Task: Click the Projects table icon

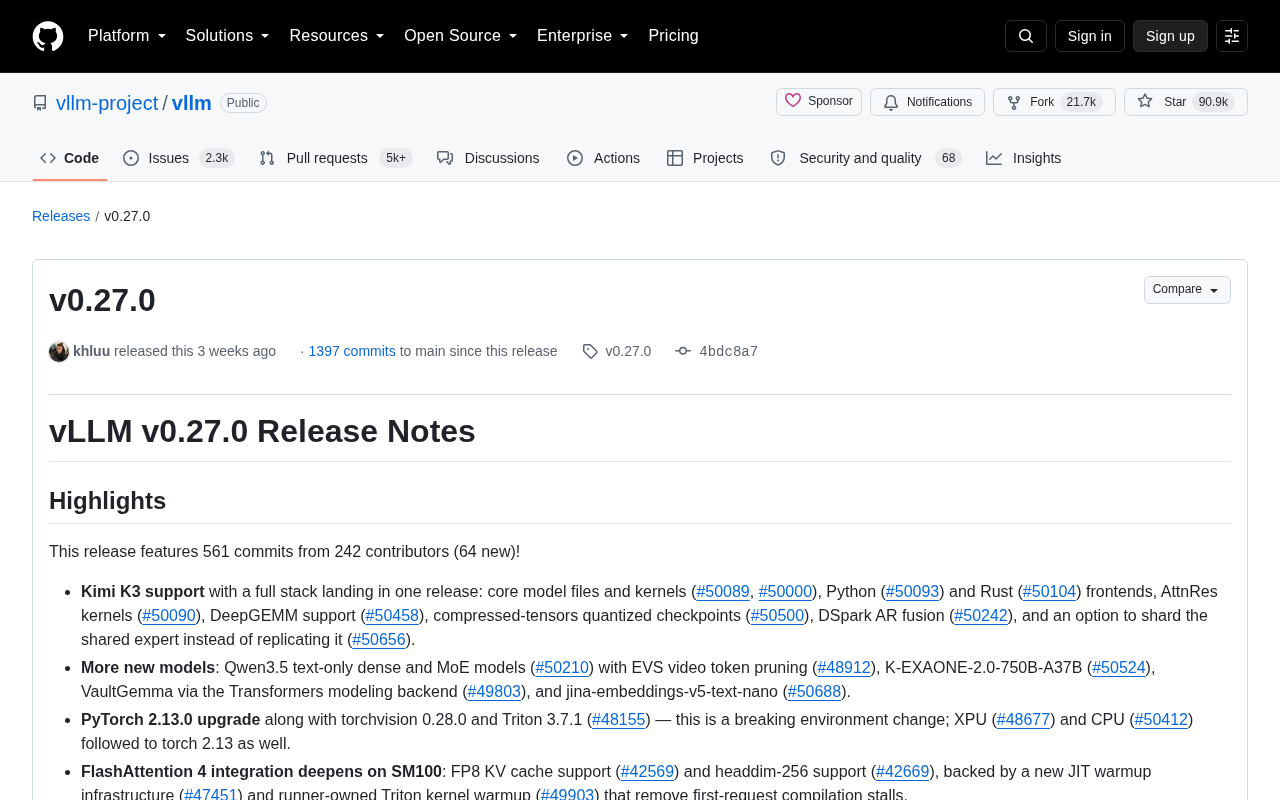Action: pyautogui.click(x=675, y=158)
